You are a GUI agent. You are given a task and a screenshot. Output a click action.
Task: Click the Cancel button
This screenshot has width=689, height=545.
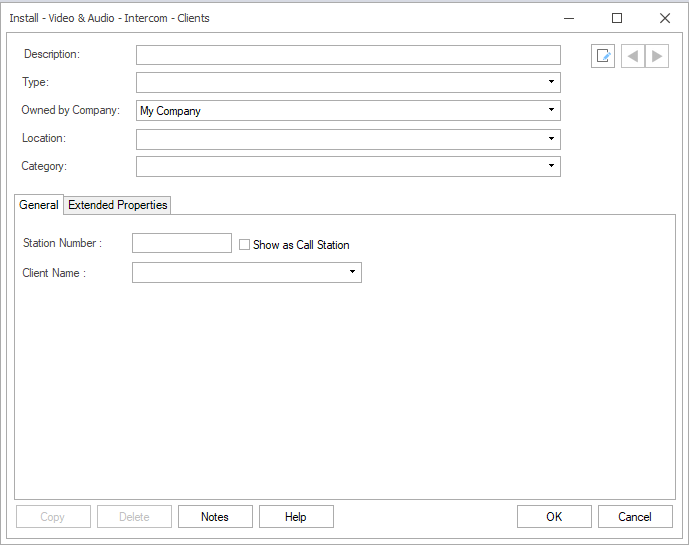635,517
